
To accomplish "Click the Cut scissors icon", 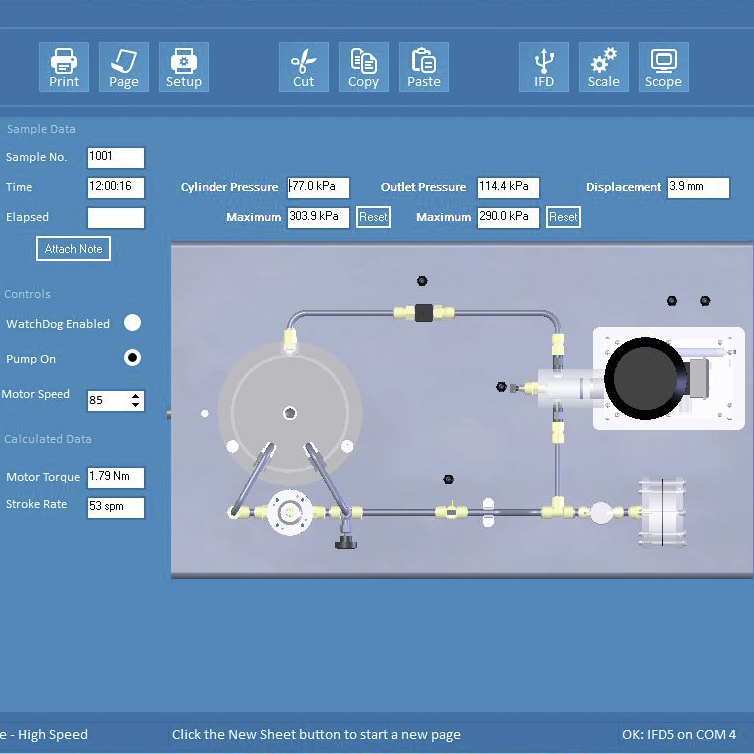I will pos(304,67).
